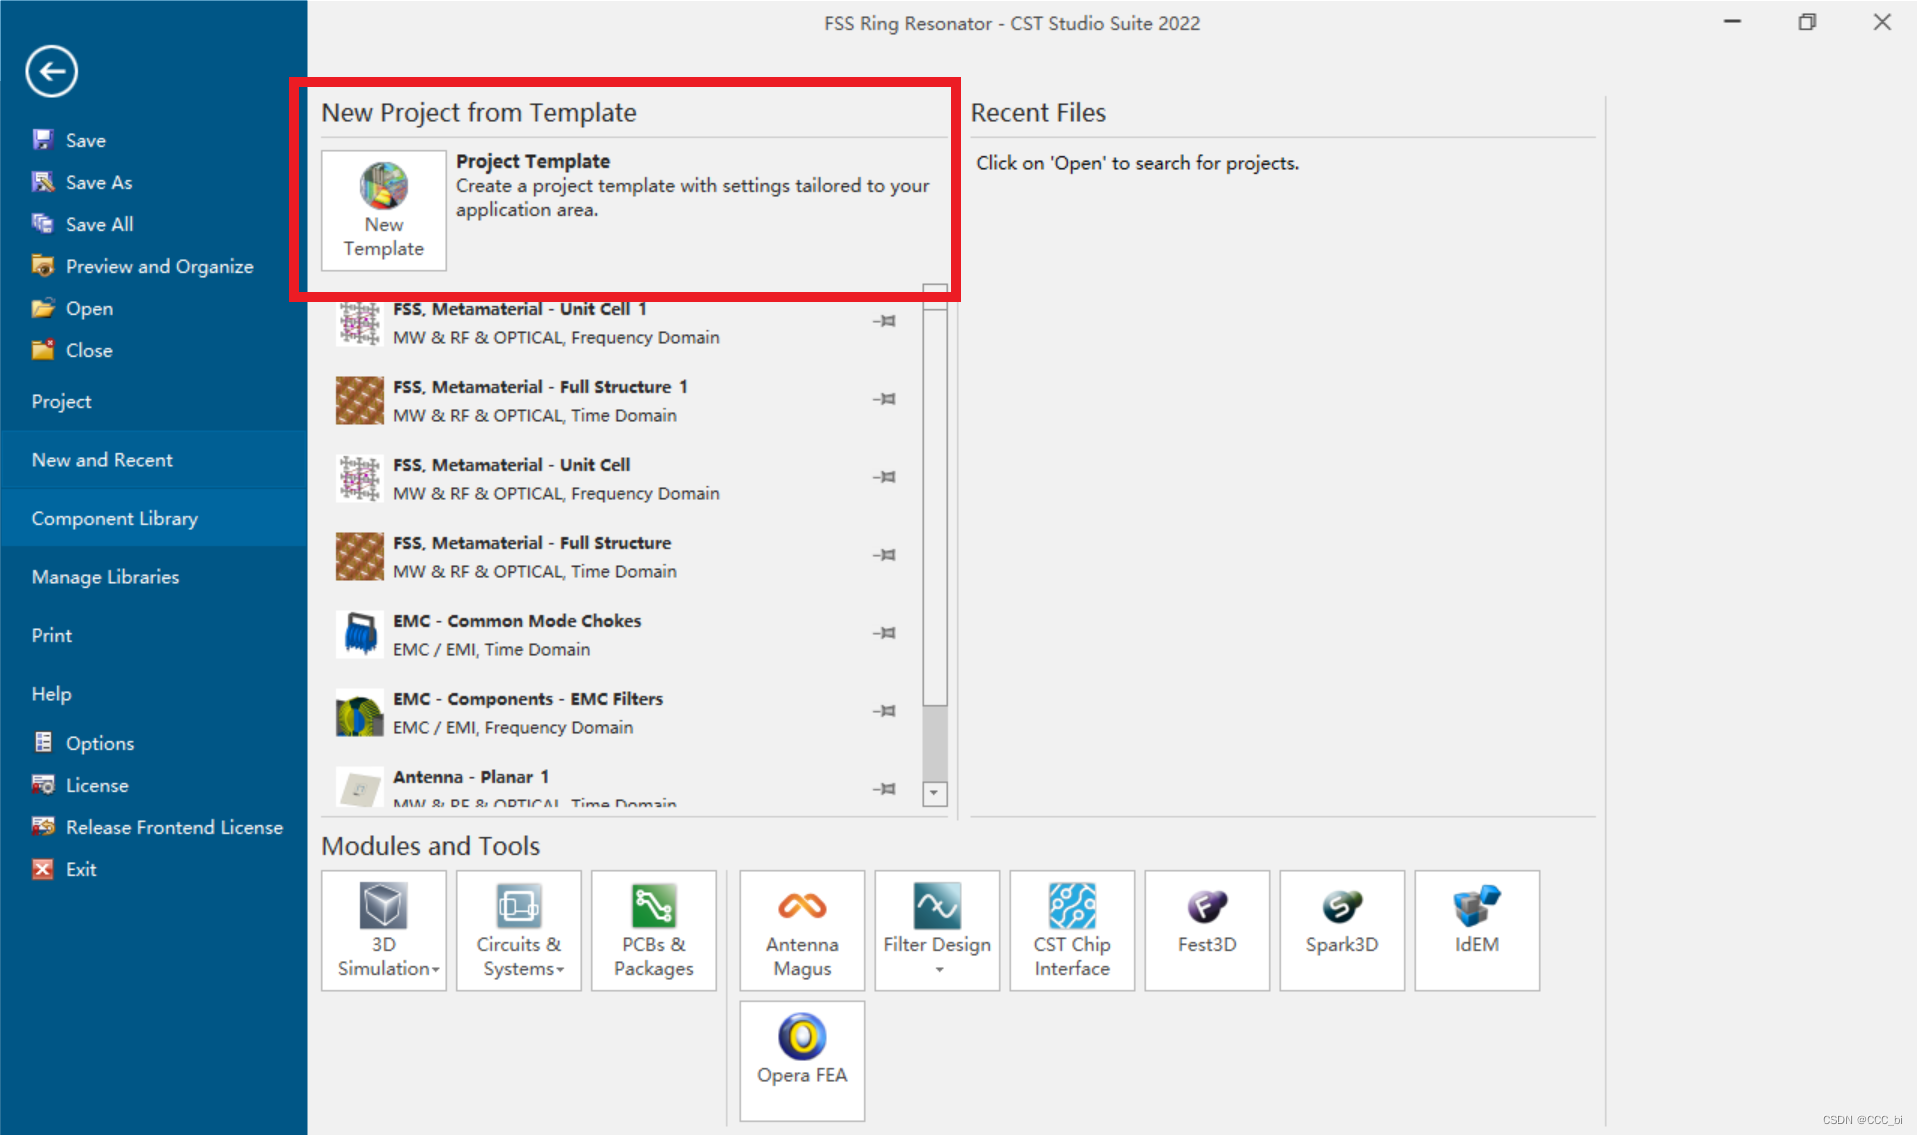This screenshot has height=1135, width=1917.
Task: Click the Save floppy disk icon
Action: [x=43, y=140]
